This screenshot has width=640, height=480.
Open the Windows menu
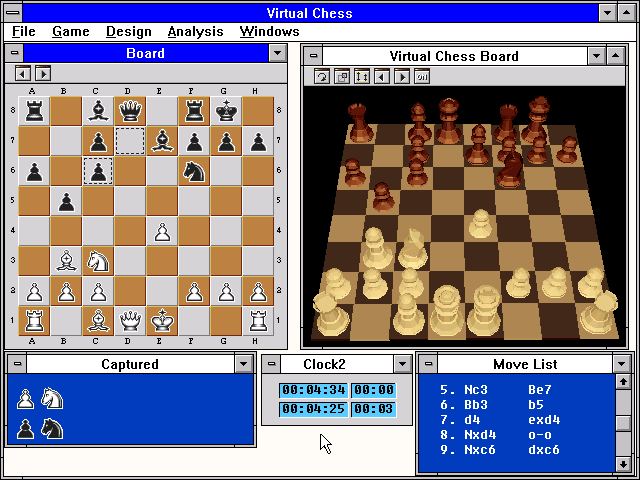click(x=269, y=31)
